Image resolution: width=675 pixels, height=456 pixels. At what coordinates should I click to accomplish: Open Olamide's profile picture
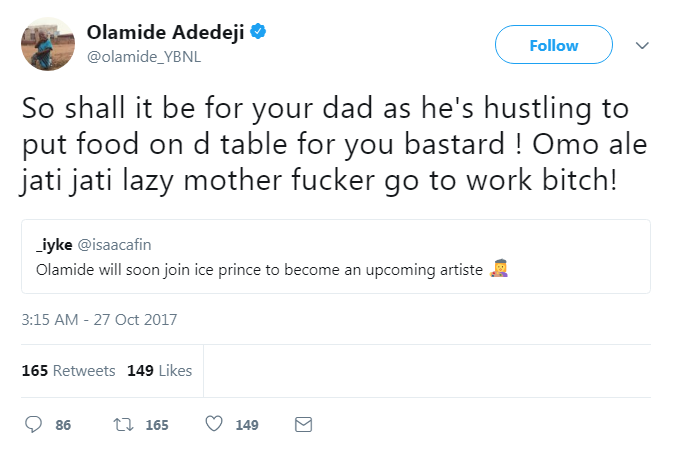pos(46,44)
